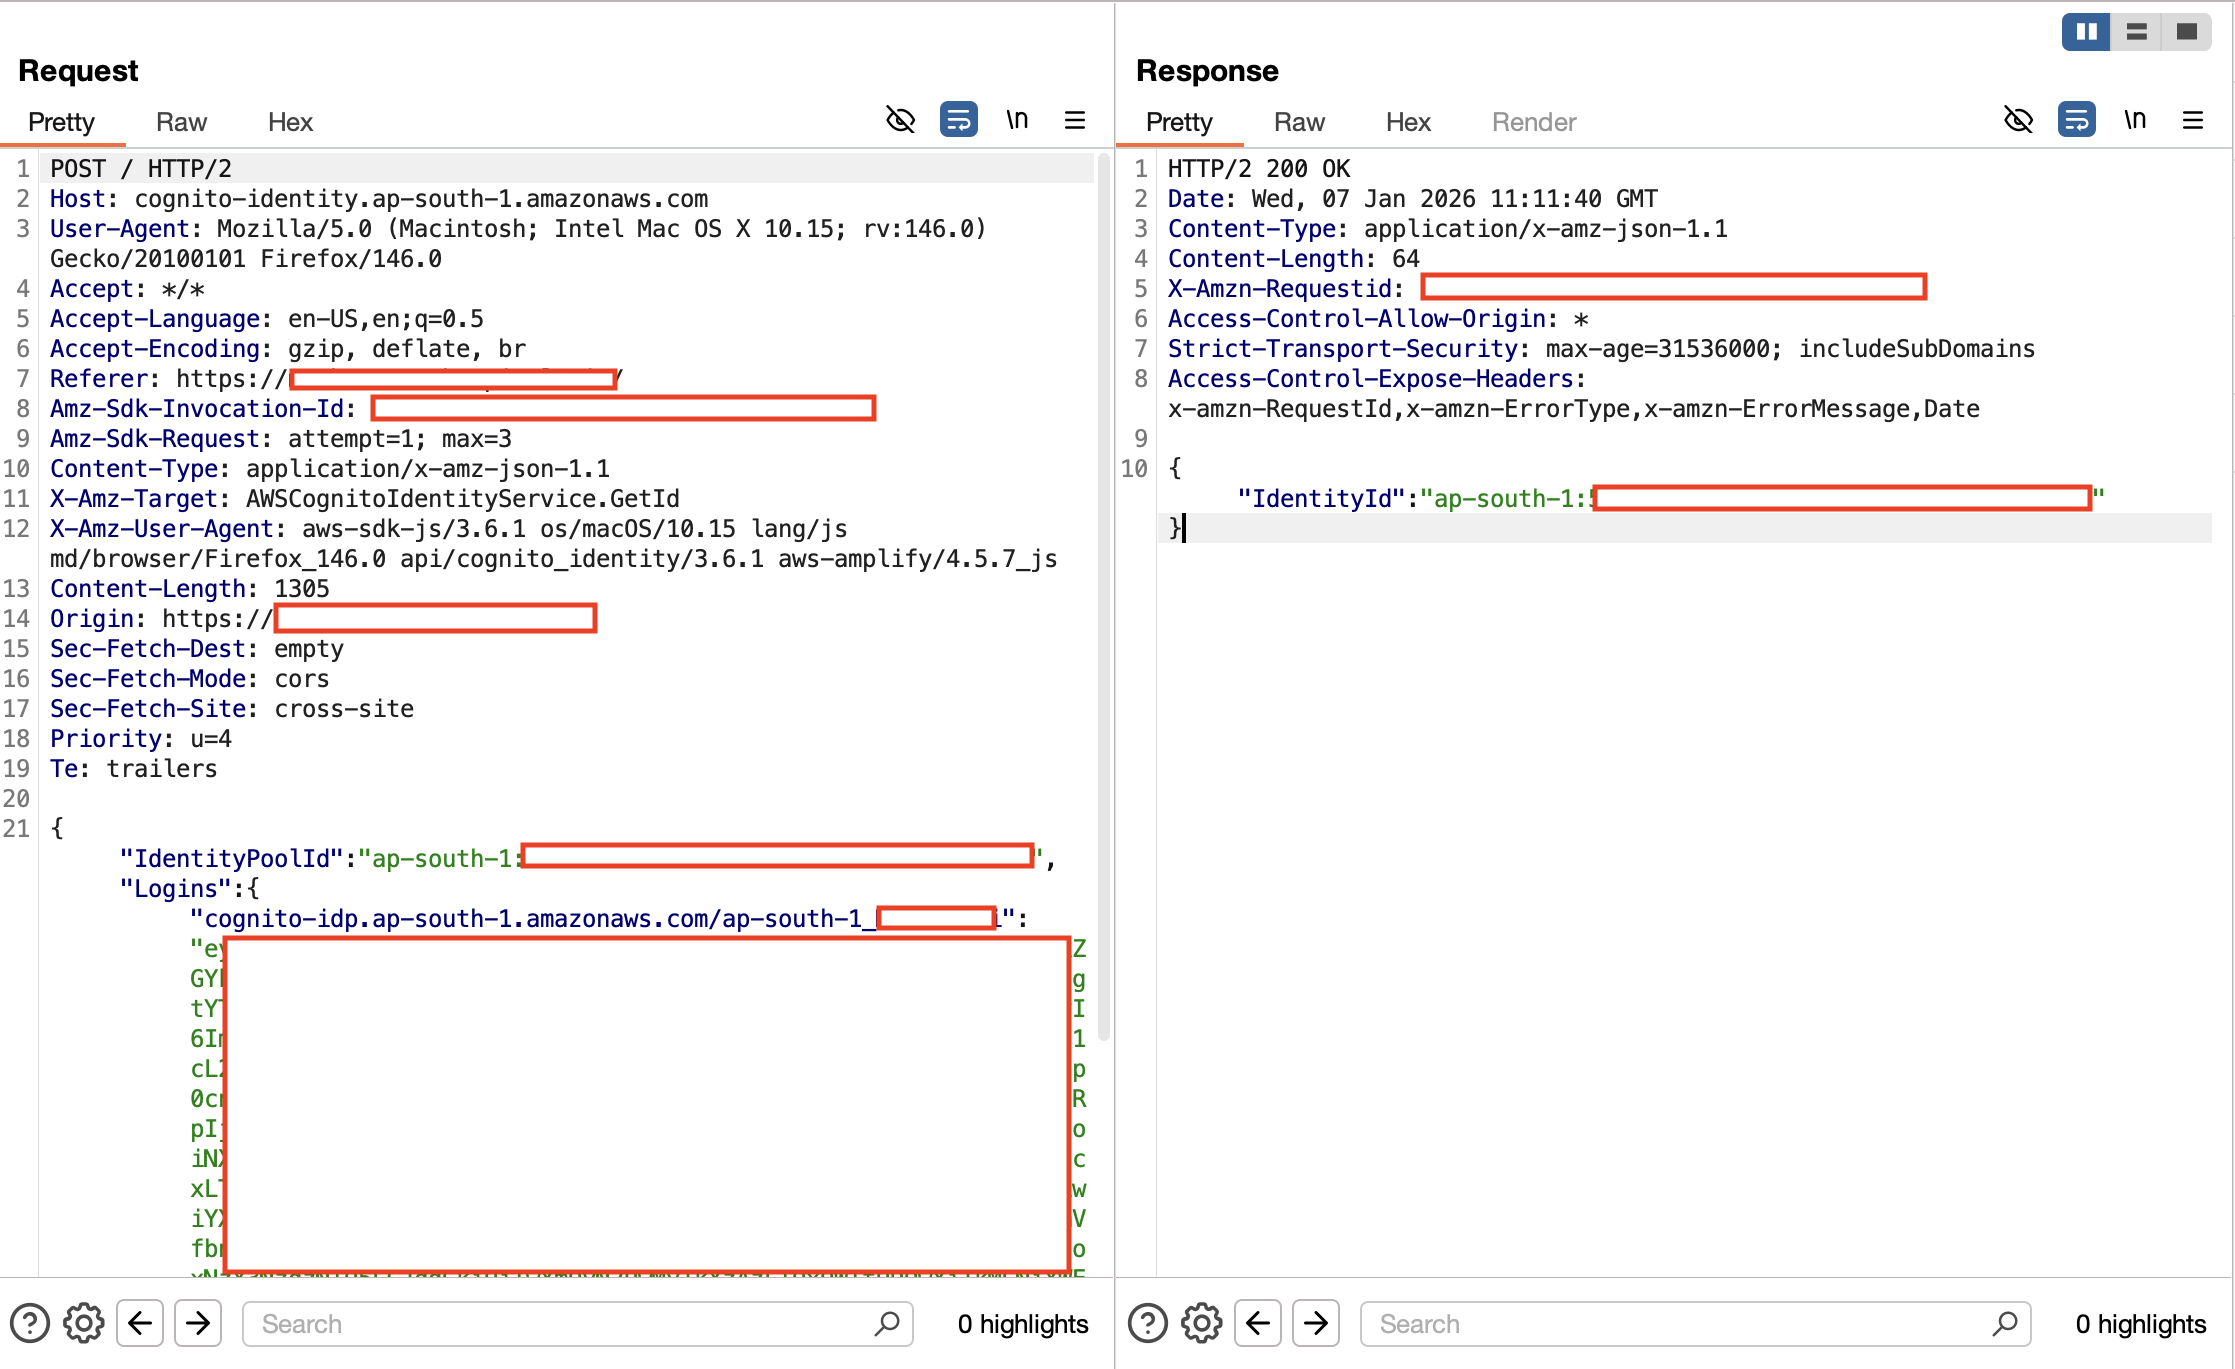Select side-by-side layout icon
This screenshot has height=1369, width=2235.
2086,32
